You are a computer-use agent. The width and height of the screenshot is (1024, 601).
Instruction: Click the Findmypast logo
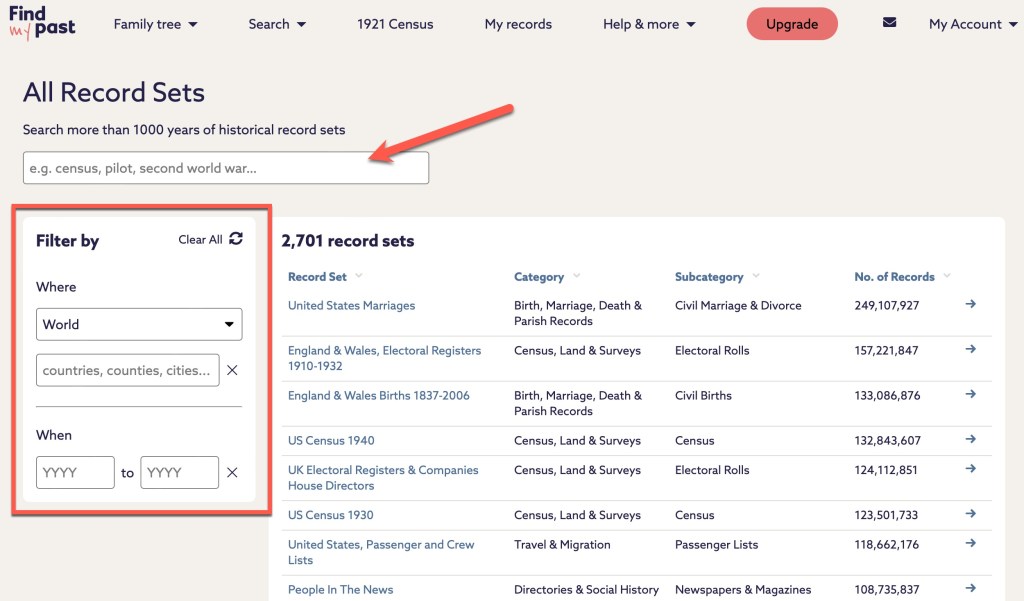pyautogui.click(x=42, y=23)
